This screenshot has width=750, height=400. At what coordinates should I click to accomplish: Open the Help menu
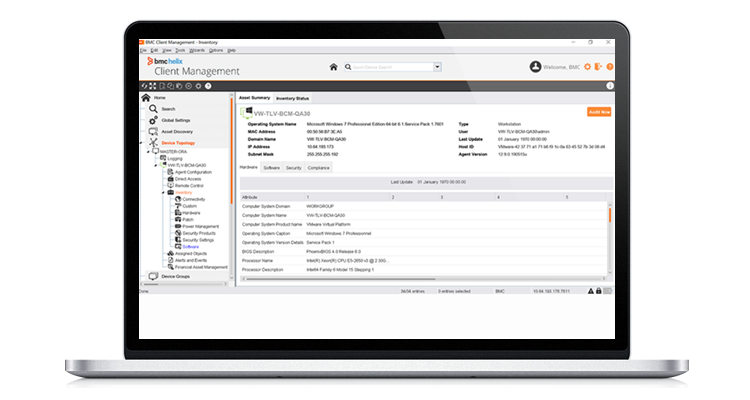pos(232,50)
